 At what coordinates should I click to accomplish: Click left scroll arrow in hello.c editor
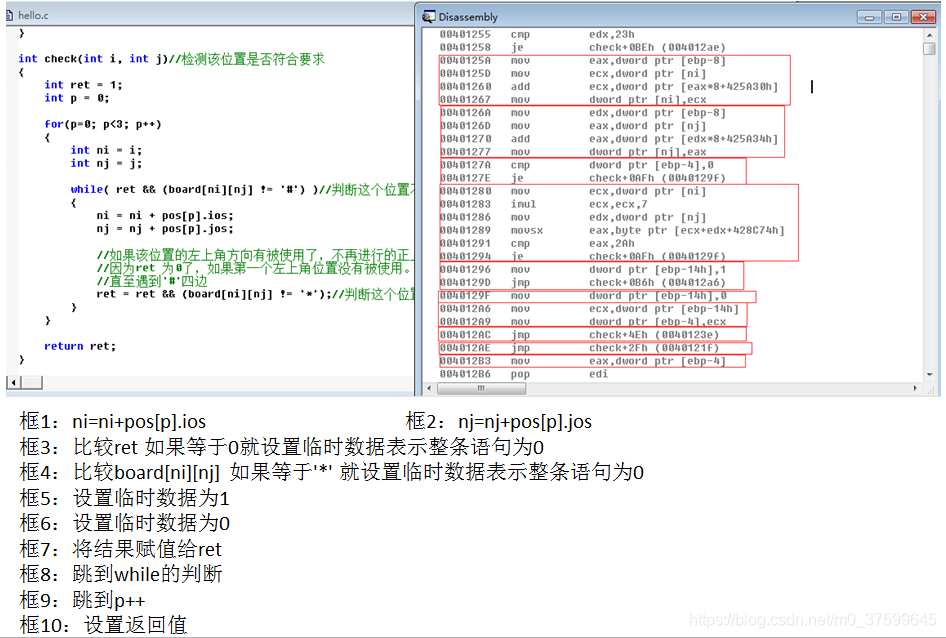pyautogui.click(x=14, y=382)
